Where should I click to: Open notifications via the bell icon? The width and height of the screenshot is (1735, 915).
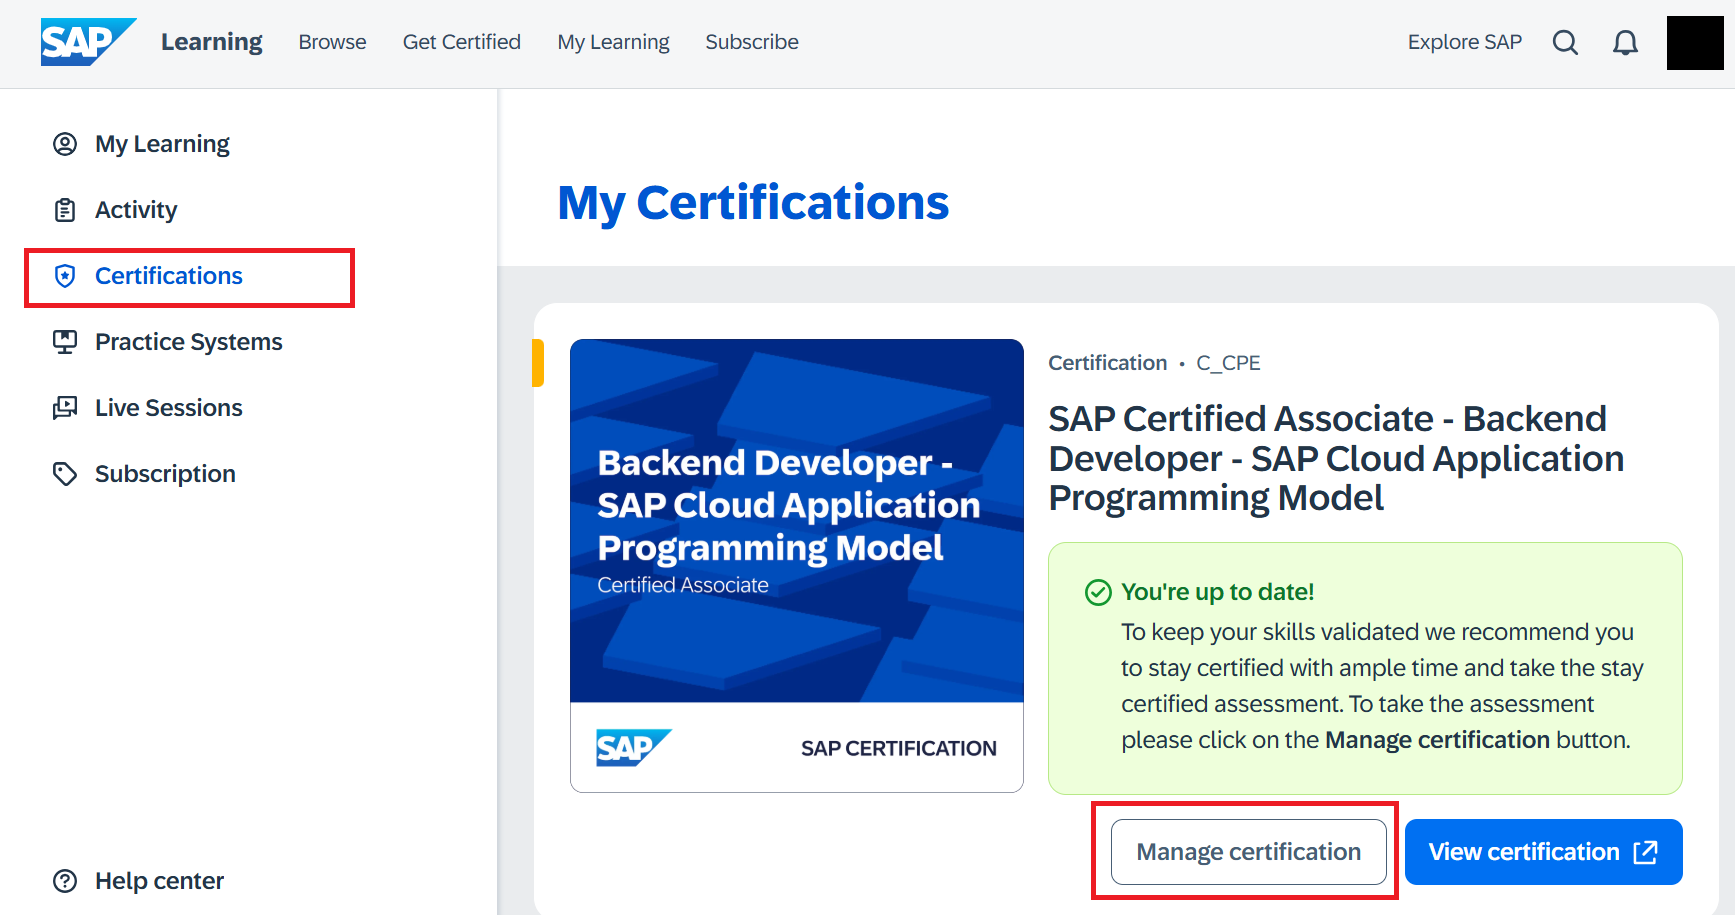click(1625, 42)
